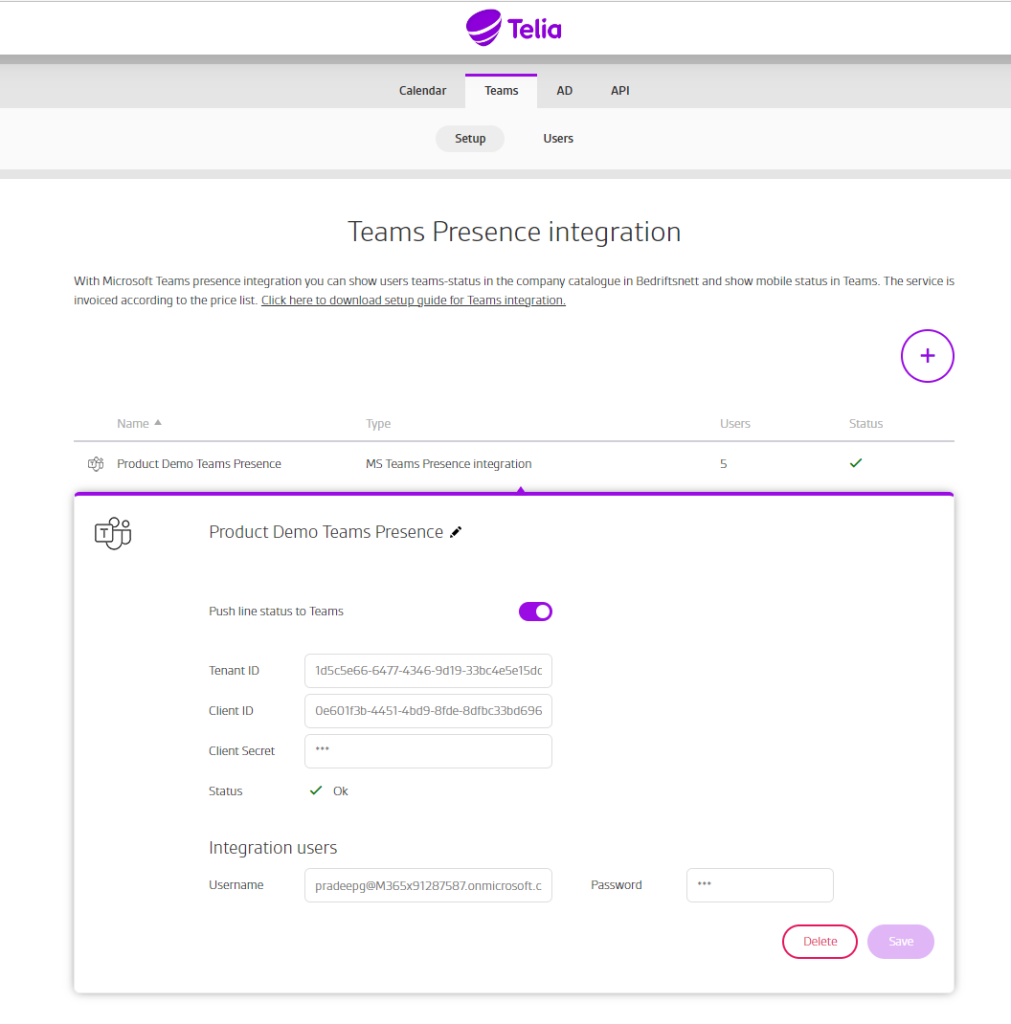Click the Save button

[900, 941]
